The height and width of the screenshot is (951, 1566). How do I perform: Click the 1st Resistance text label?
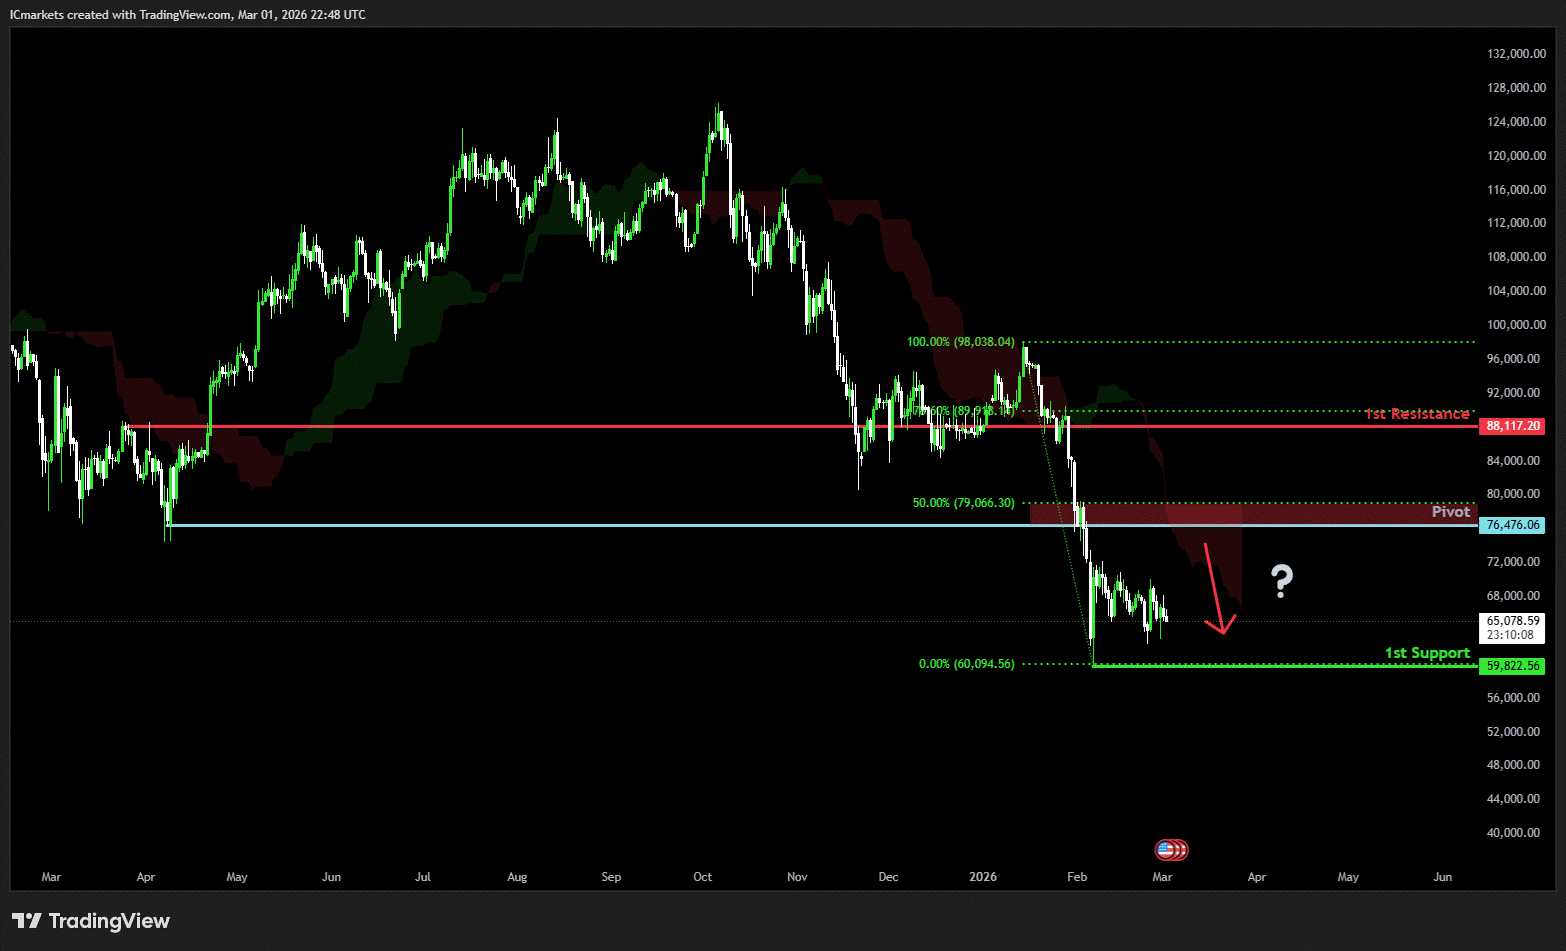coord(1417,414)
